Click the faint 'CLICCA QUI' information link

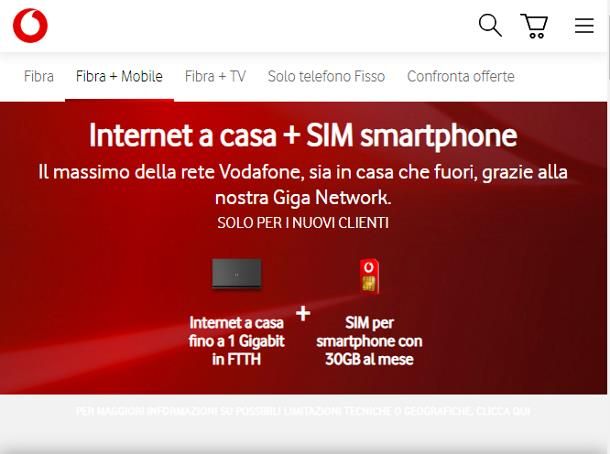pyautogui.click(x=503, y=411)
